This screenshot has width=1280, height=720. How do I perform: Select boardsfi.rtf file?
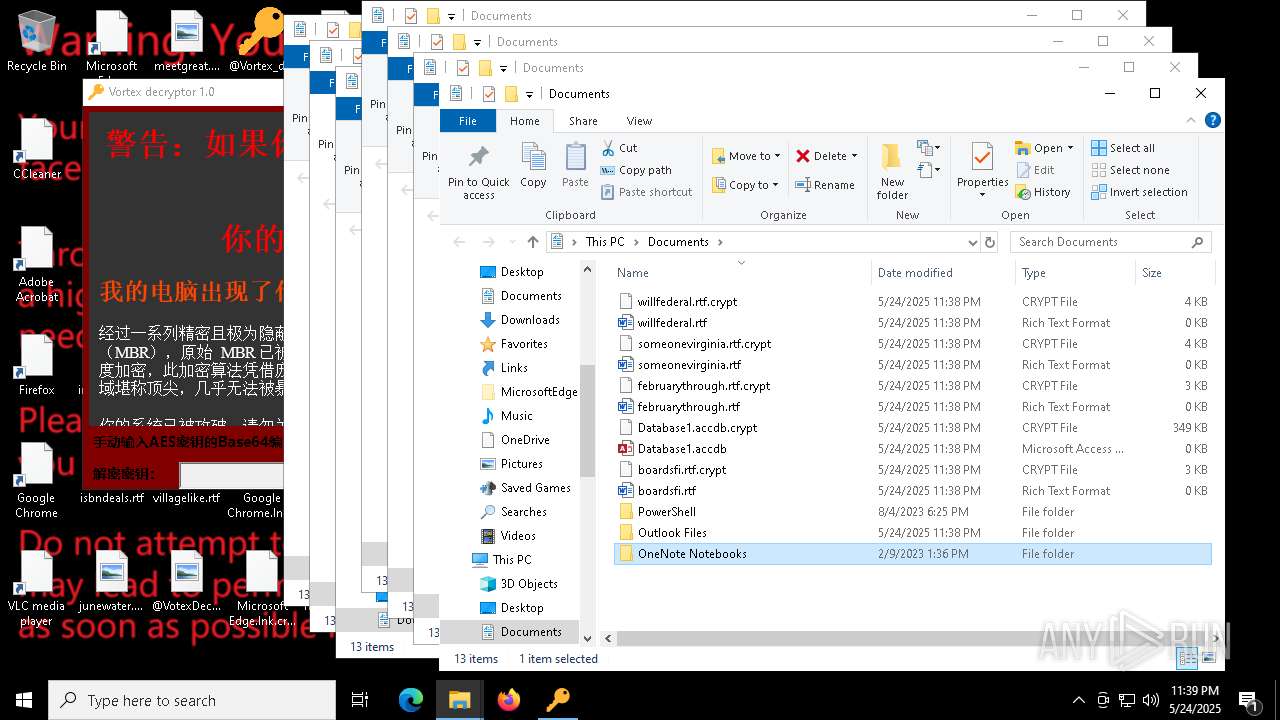click(x=666, y=491)
